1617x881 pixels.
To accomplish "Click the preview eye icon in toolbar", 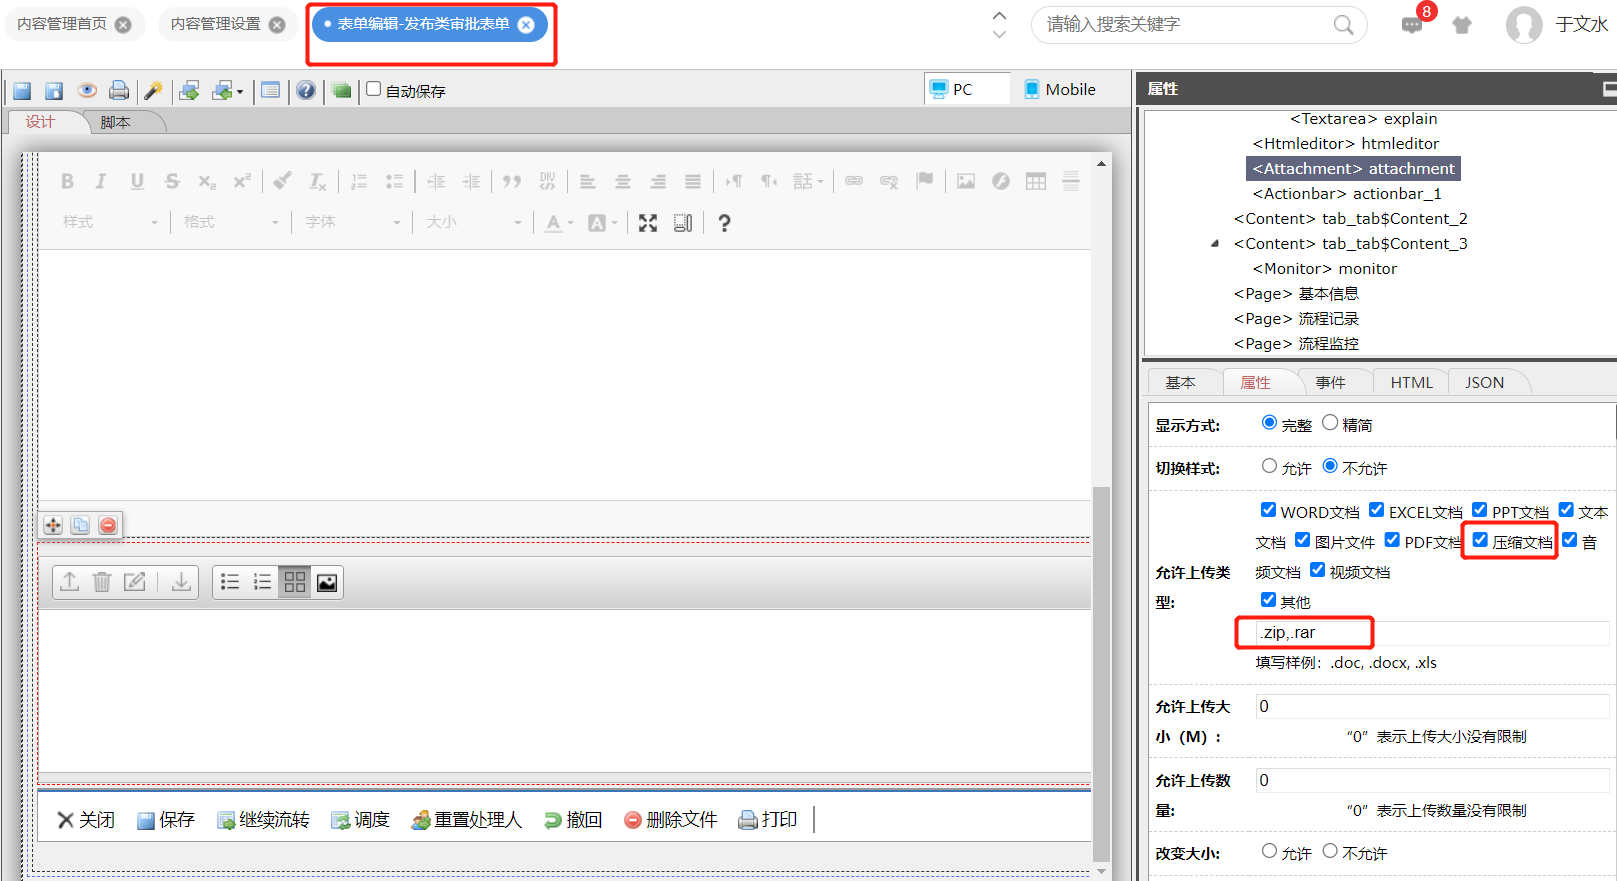I will tap(87, 91).
